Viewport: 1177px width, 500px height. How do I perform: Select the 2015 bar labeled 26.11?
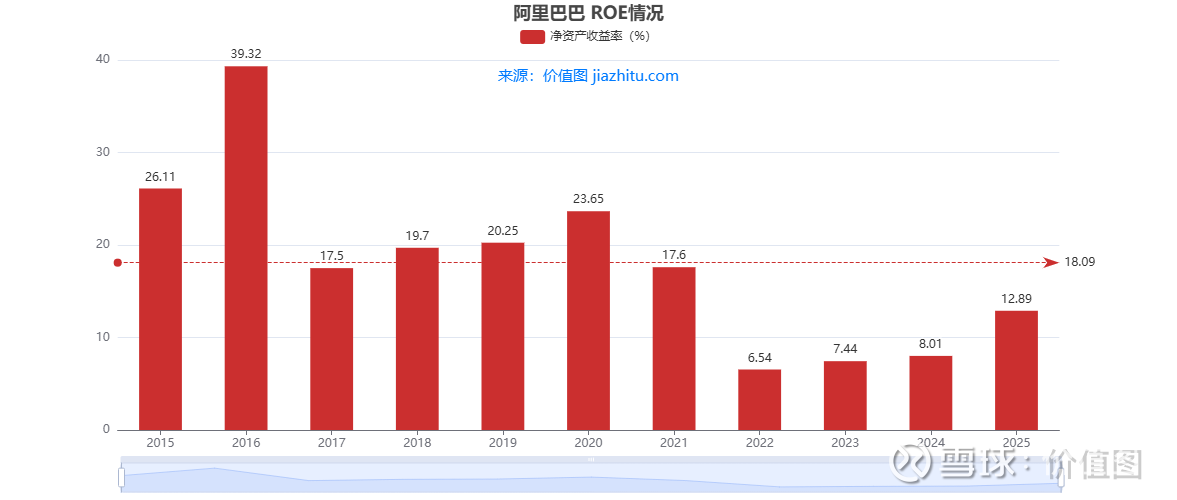tap(161, 309)
